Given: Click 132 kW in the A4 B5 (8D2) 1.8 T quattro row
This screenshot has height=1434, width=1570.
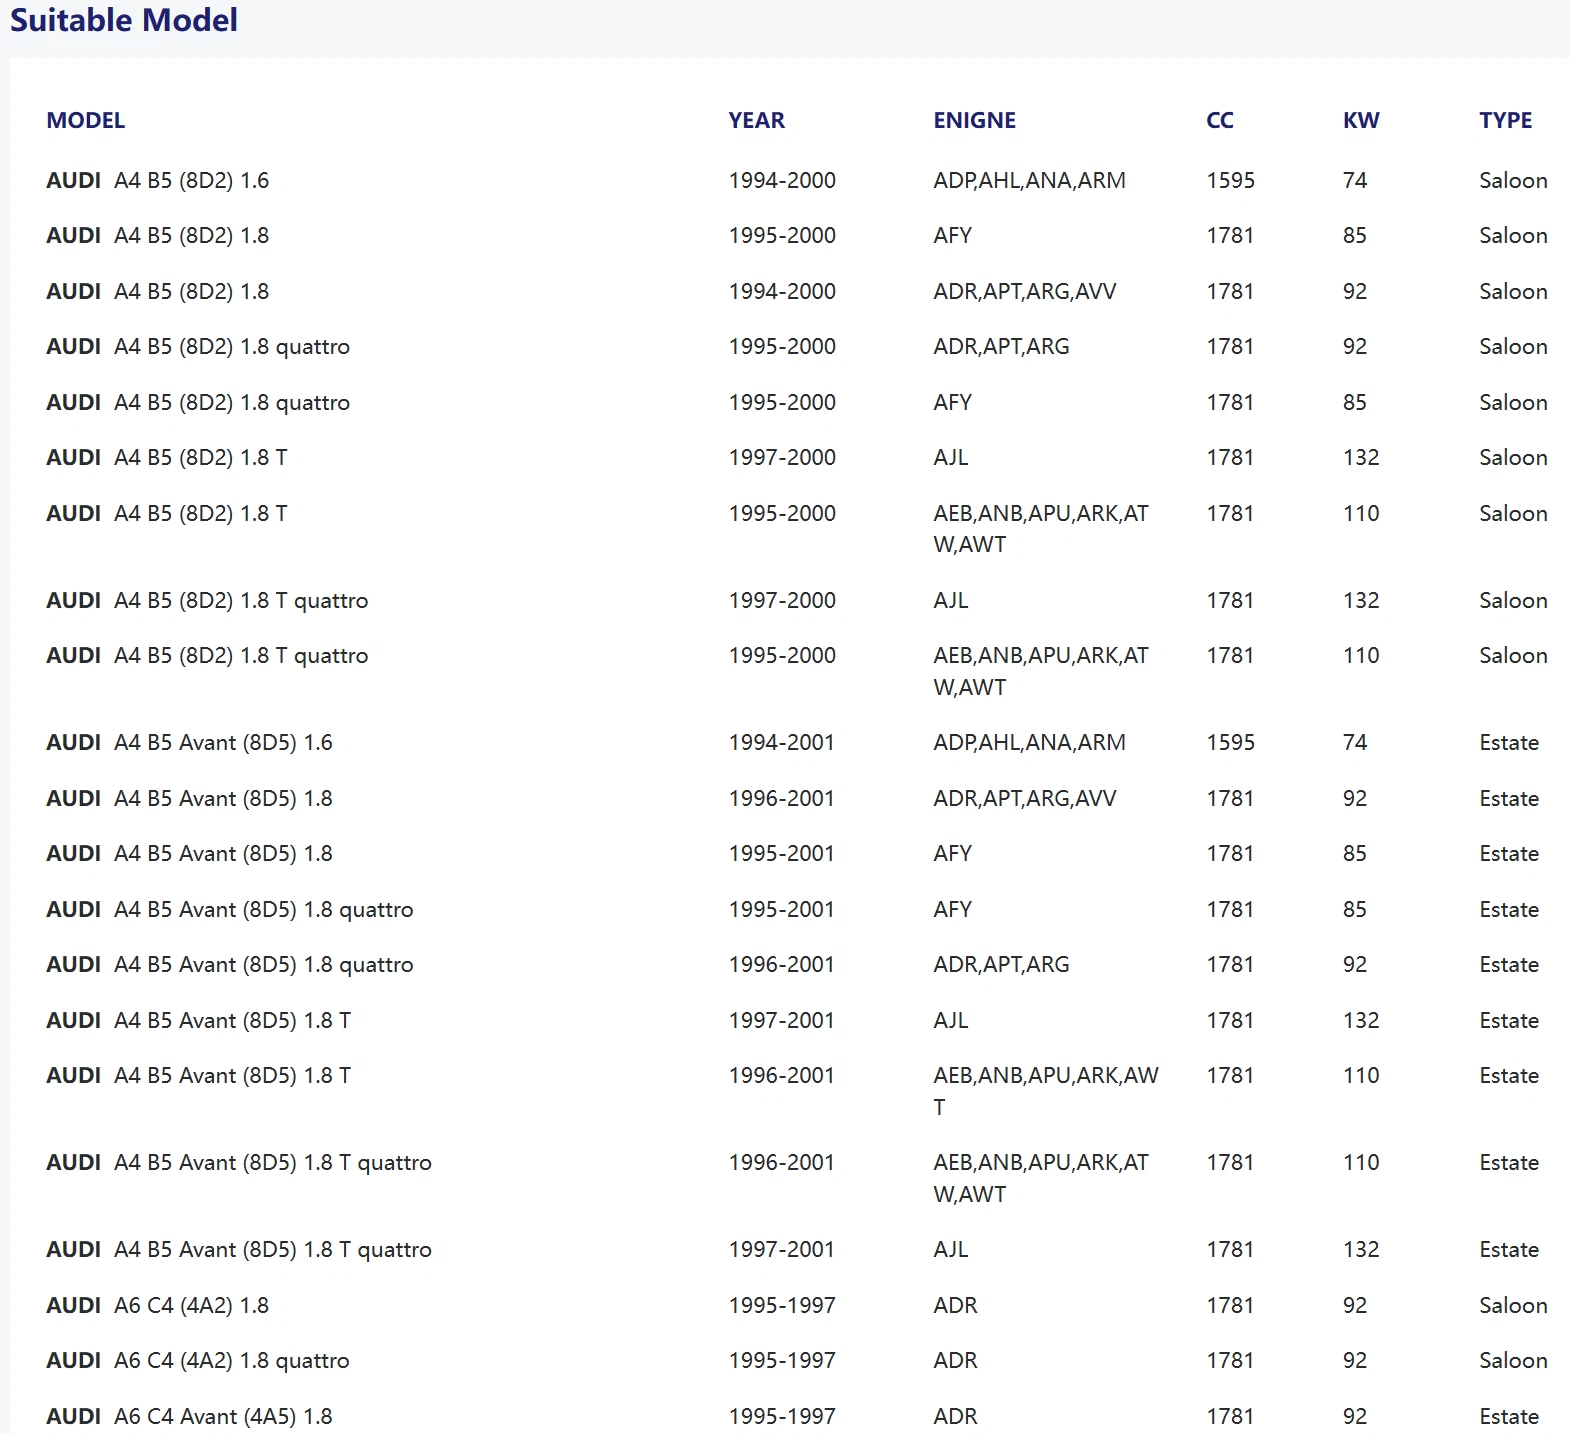Looking at the screenshot, I should click(x=1361, y=601).
